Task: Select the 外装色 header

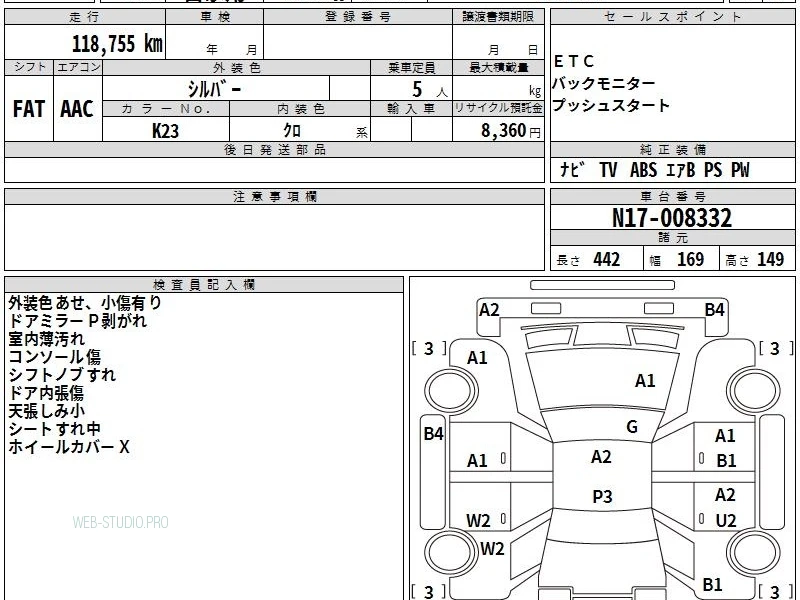Action: [237, 67]
